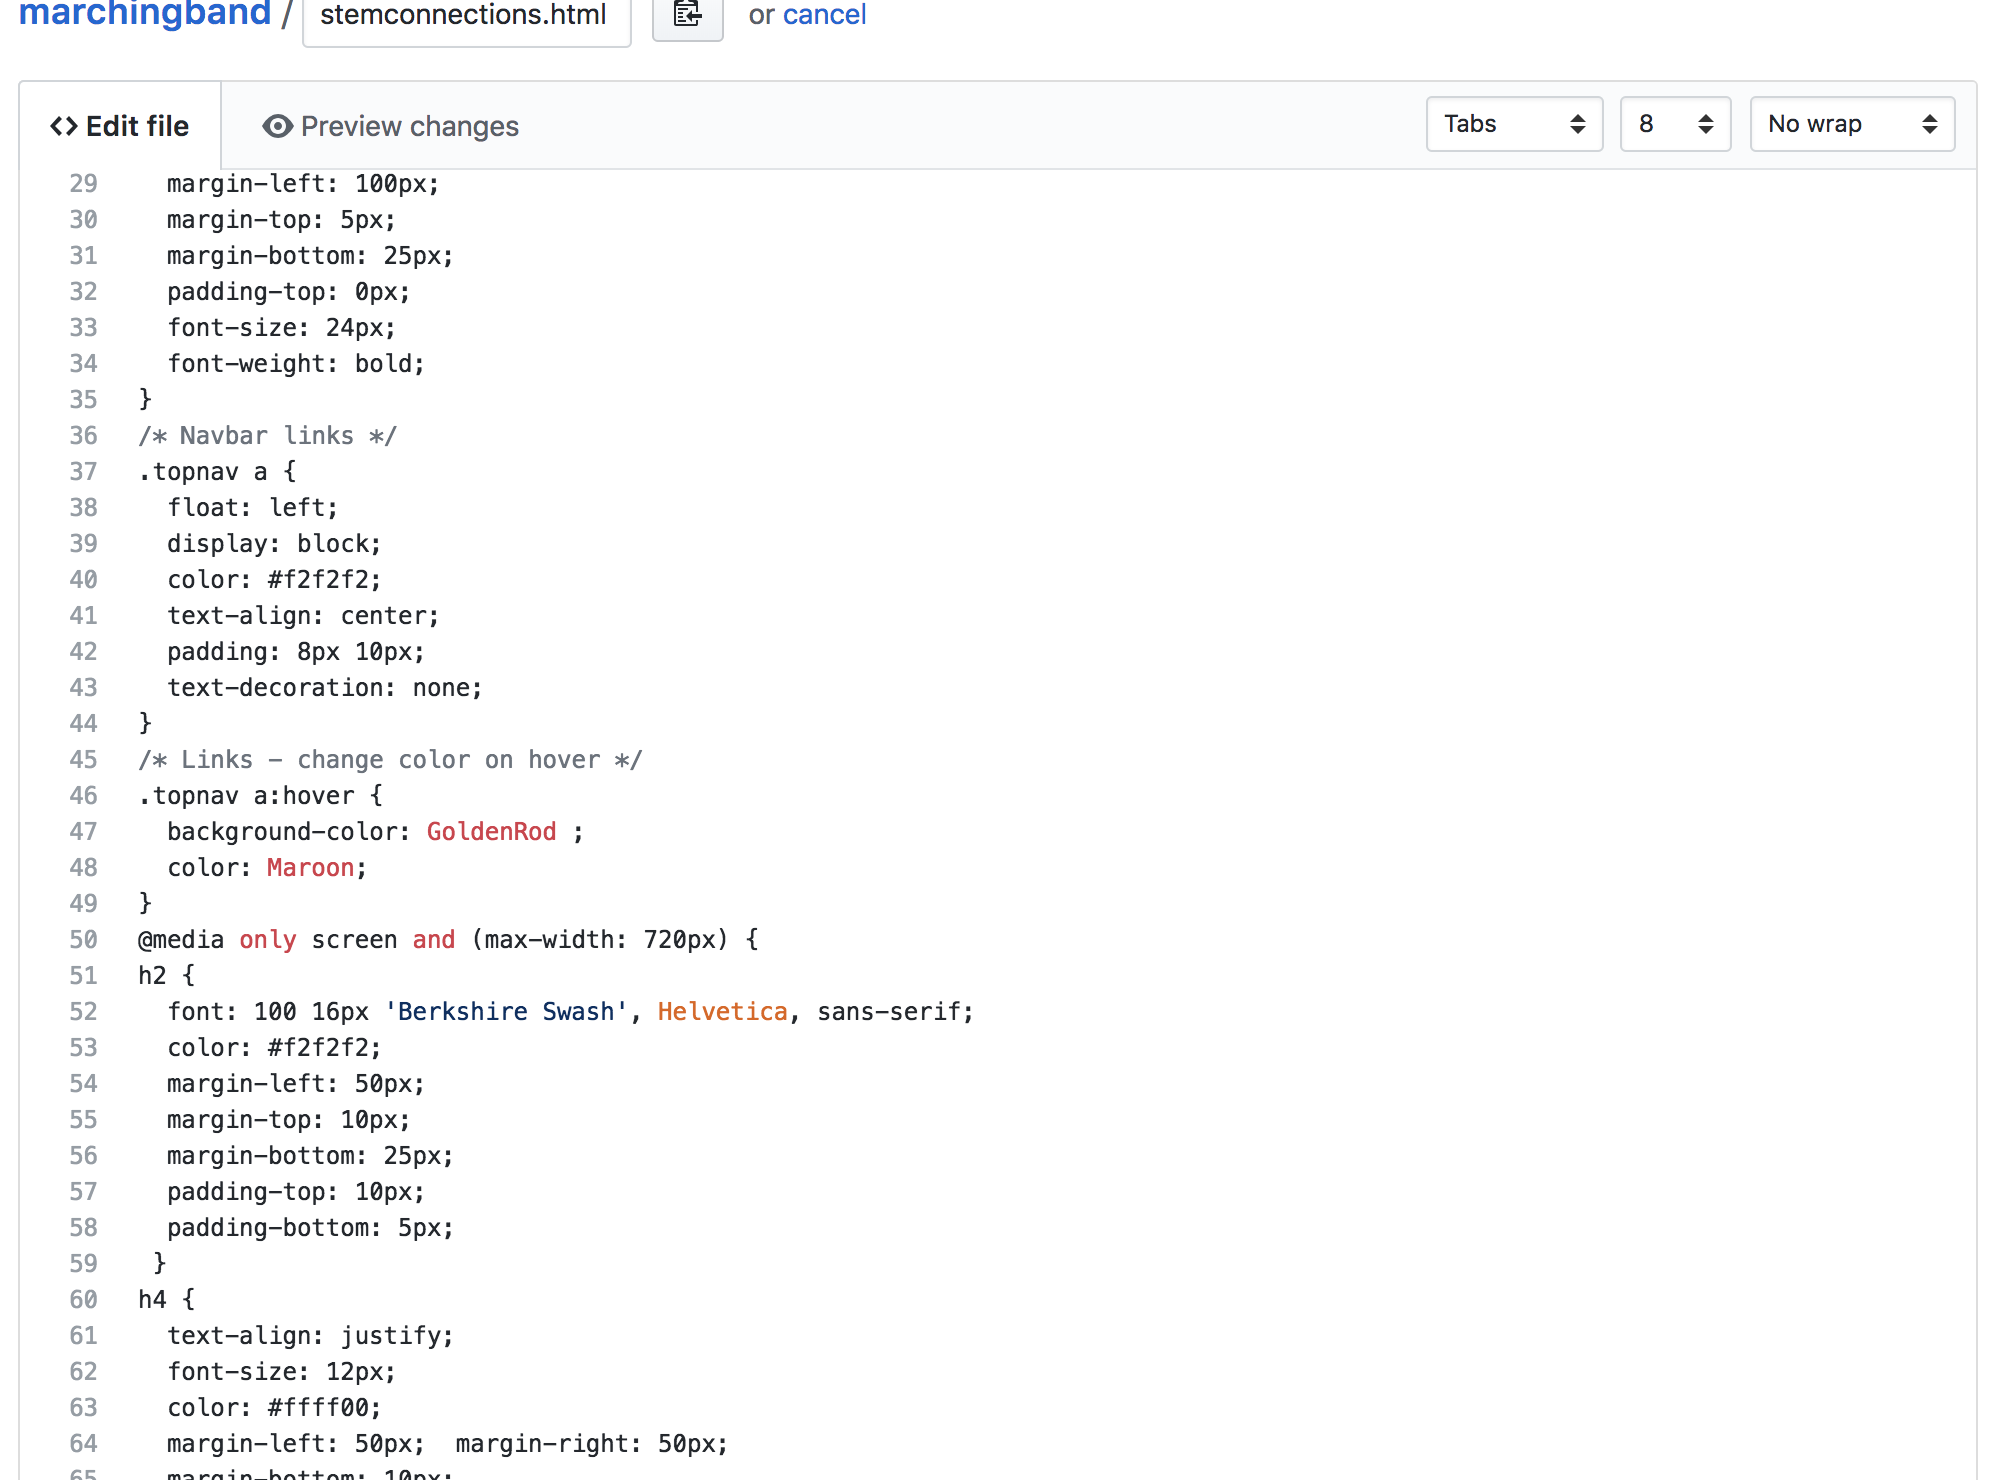Click line number 50 in the gutter
Viewport: 2002px width, 1480px height.
[83, 940]
